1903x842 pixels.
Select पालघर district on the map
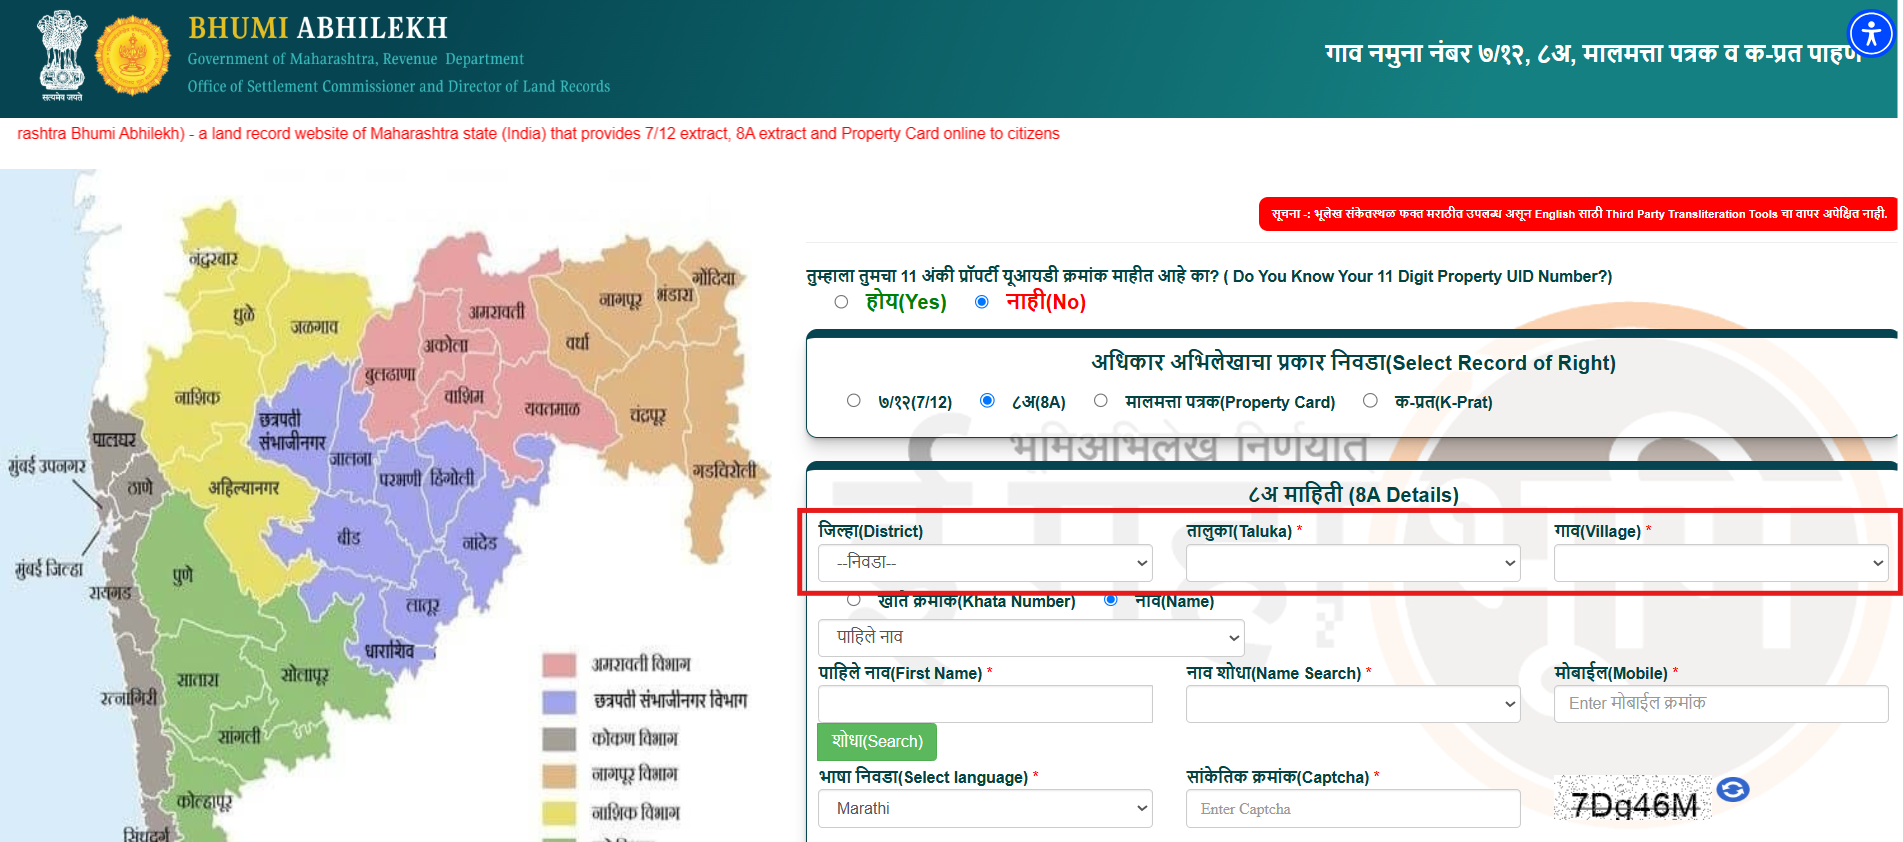pos(114,439)
